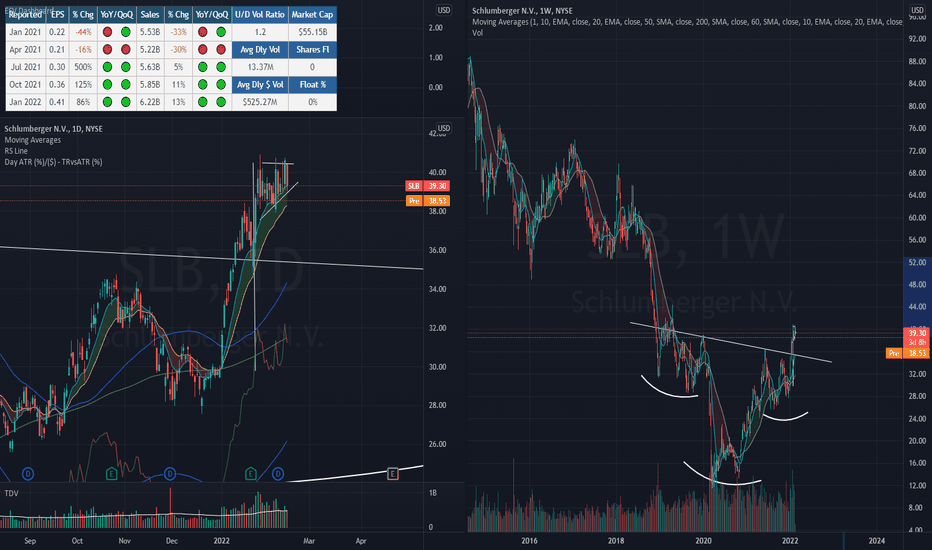Click the dividend marker near September
This screenshot has width=932, height=550.
point(28,474)
